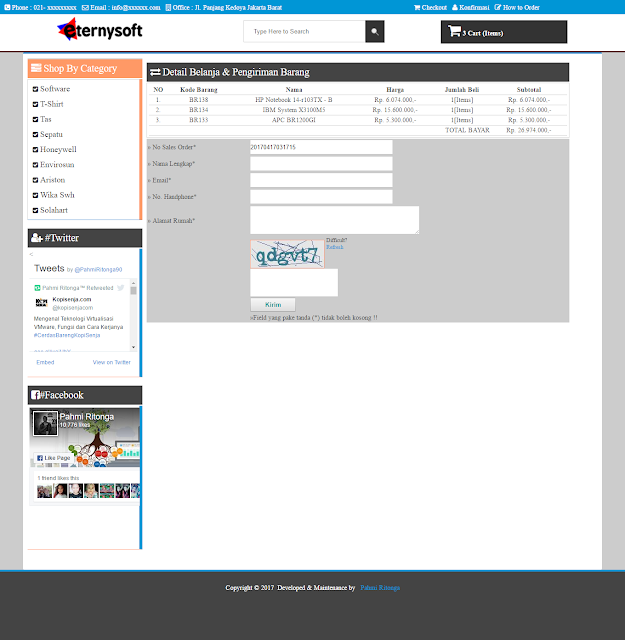Focus the No. Handphone input field

321,197
